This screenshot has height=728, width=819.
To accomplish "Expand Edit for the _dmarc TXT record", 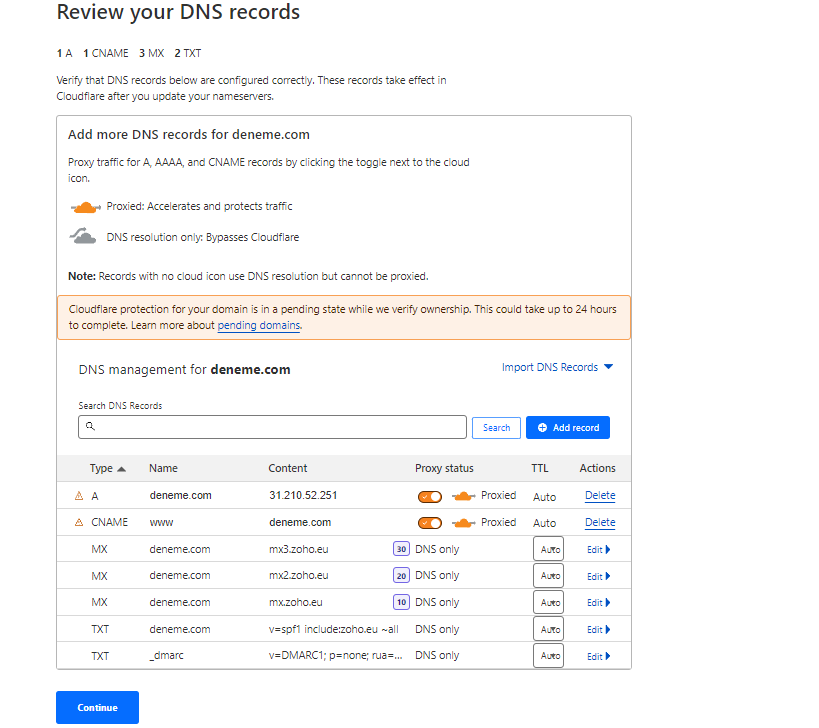I will (x=599, y=656).
